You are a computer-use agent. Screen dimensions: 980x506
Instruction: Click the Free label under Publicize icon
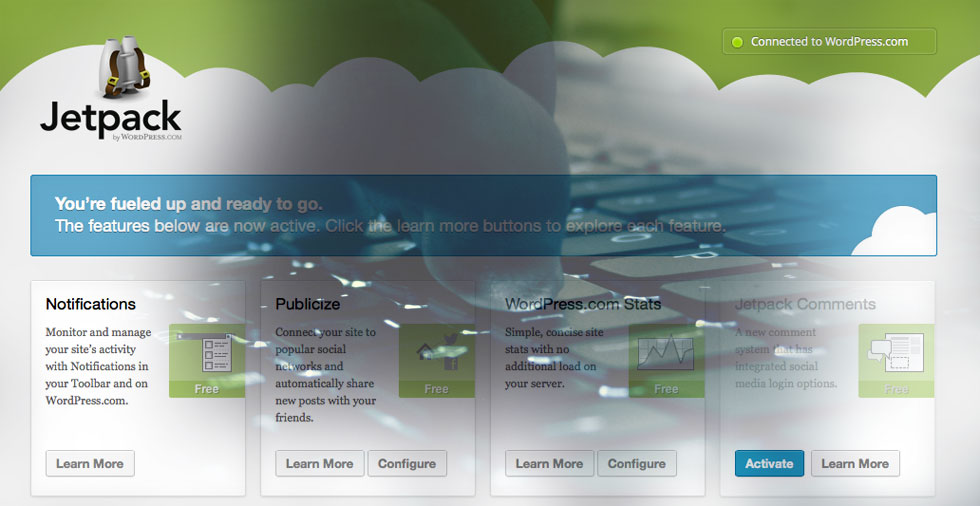coord(436,389)
